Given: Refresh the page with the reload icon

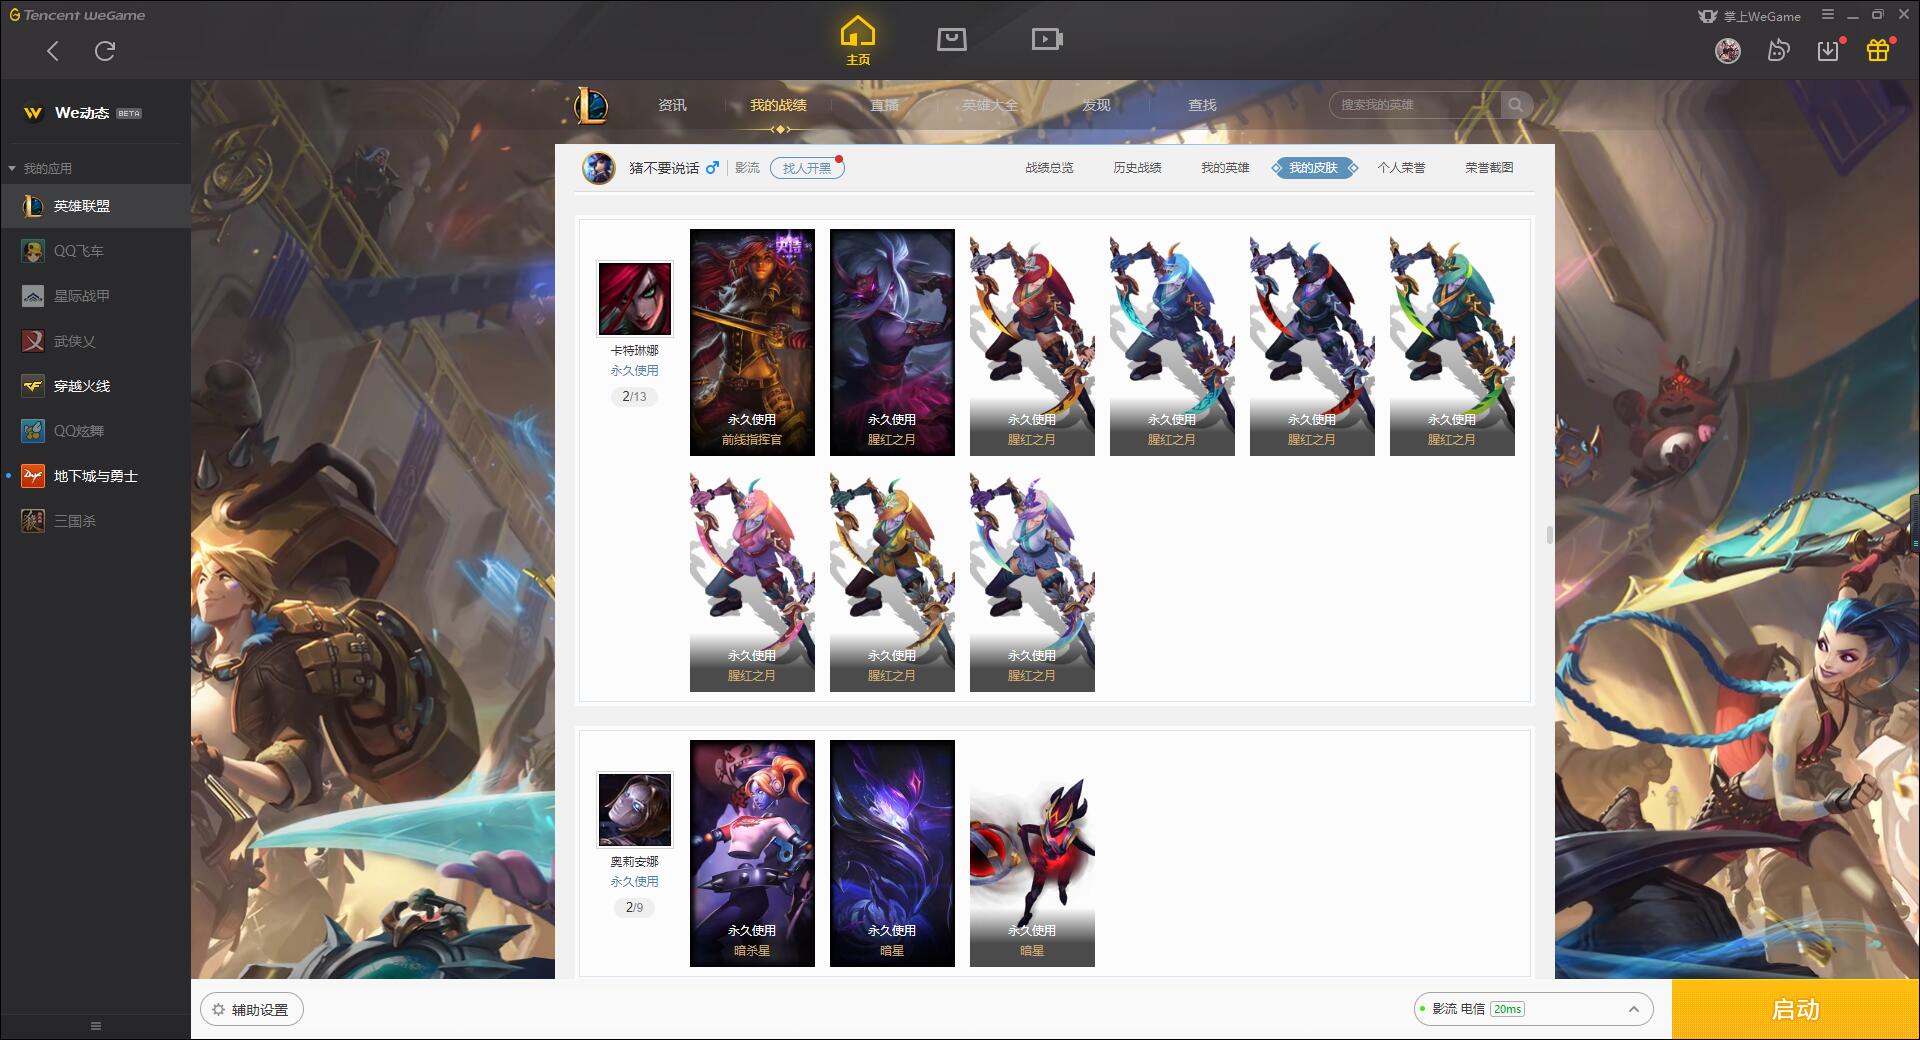Looking at the screenshot, I should (105, 51).
